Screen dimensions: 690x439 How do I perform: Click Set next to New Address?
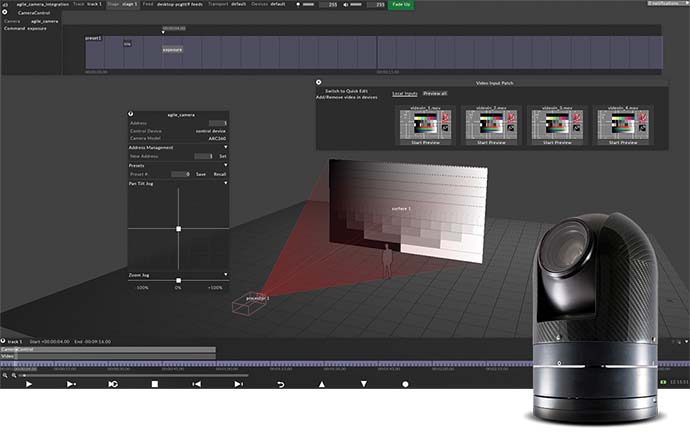(x=223, y=156)
